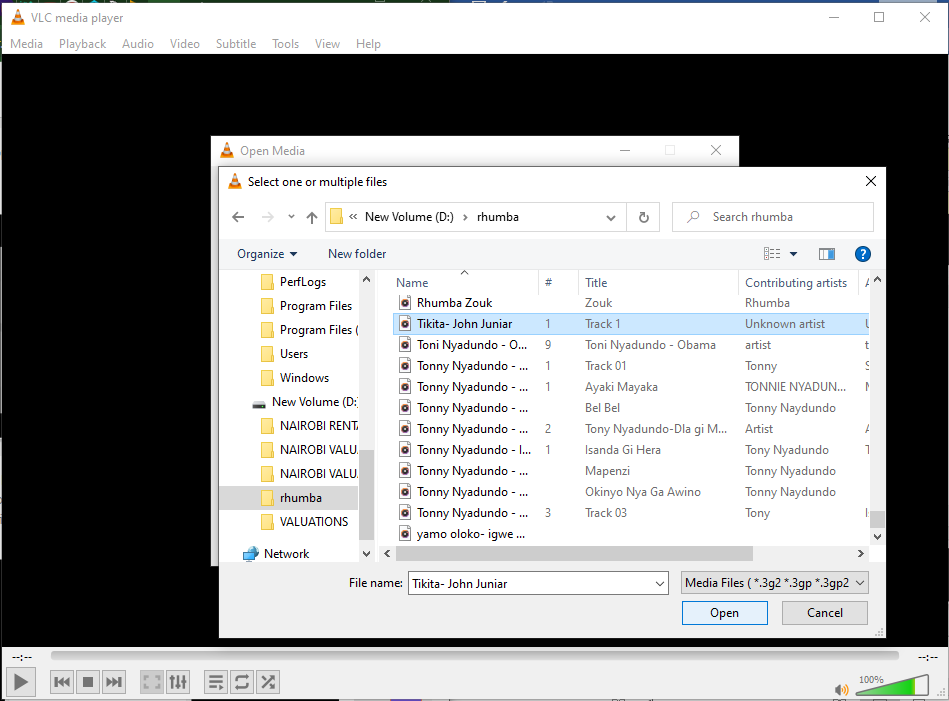The image size is (949, 701).
Task: Toggle the random shuffle icon
Action: click(x=268, y=682)
